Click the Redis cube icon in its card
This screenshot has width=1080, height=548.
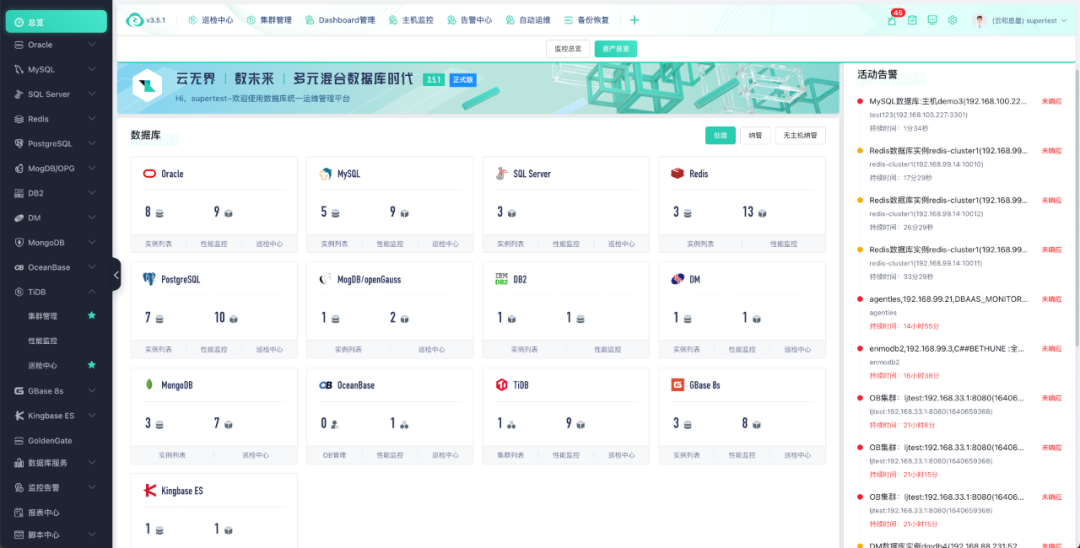coord(677,173)
